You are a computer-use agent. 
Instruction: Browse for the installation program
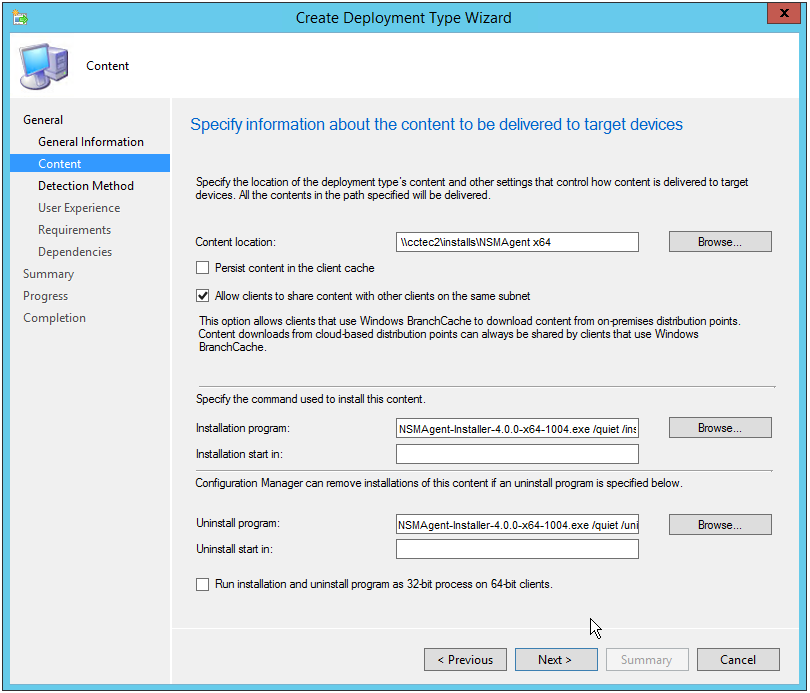pyautogui.click(x=720, y=428)
